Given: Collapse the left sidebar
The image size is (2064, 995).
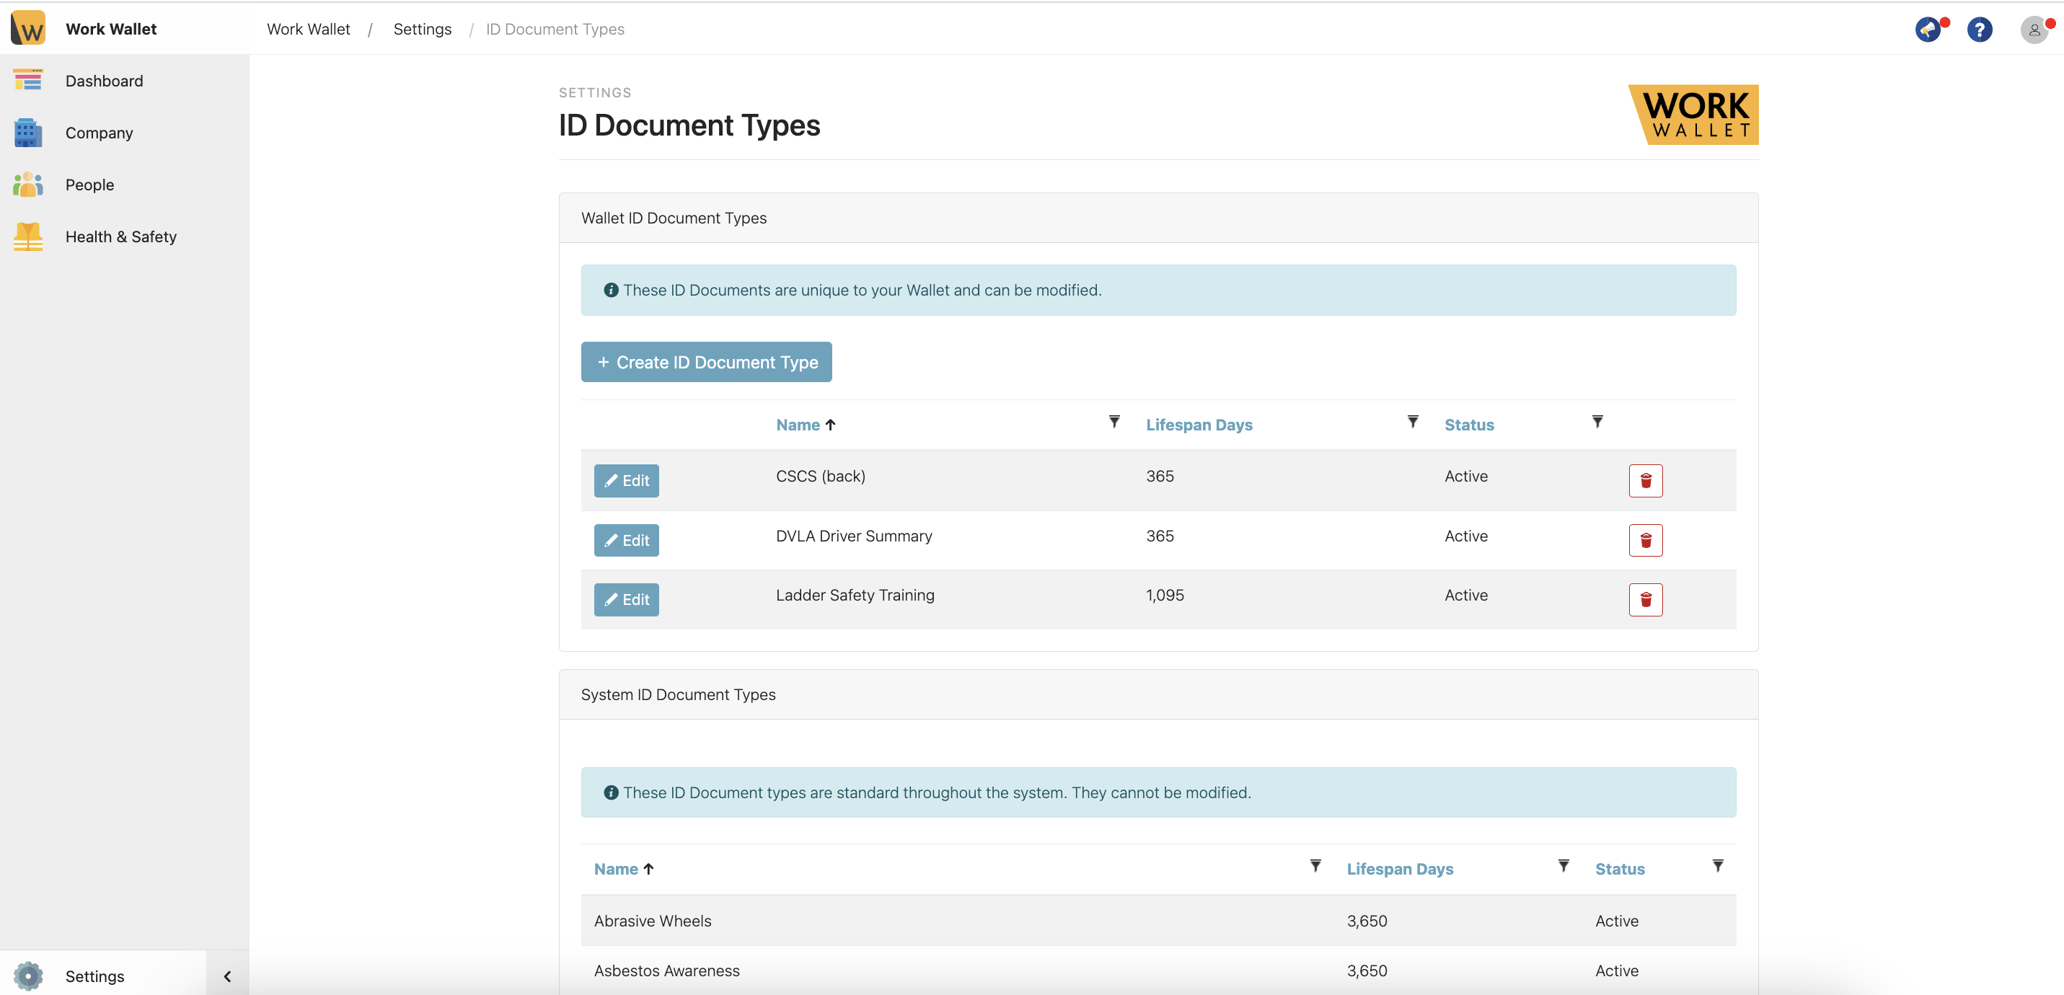Looking at the screenshot, I should [x=227, y=975].
